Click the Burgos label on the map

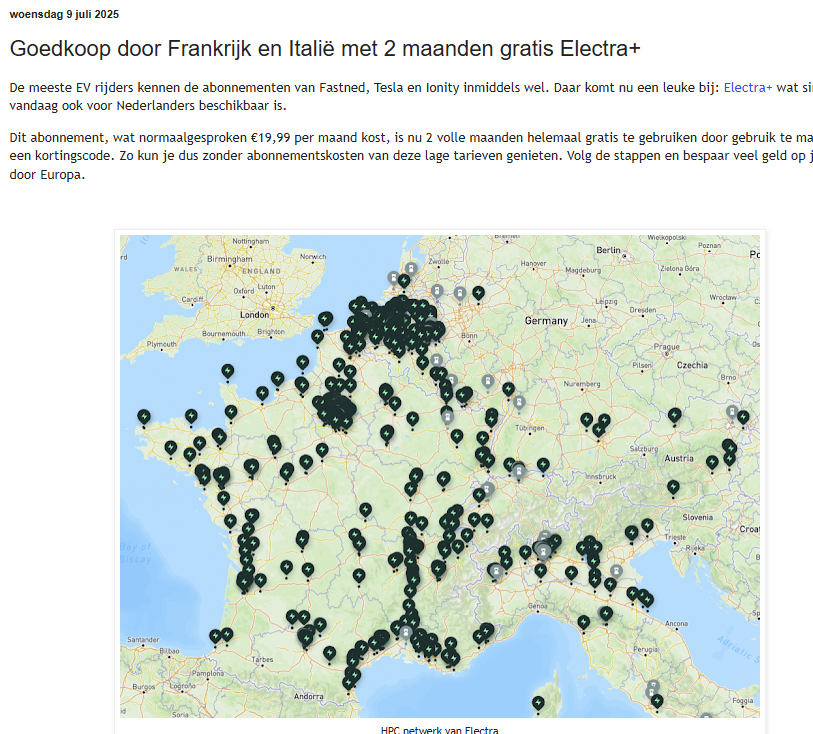(x=144, y=687)
